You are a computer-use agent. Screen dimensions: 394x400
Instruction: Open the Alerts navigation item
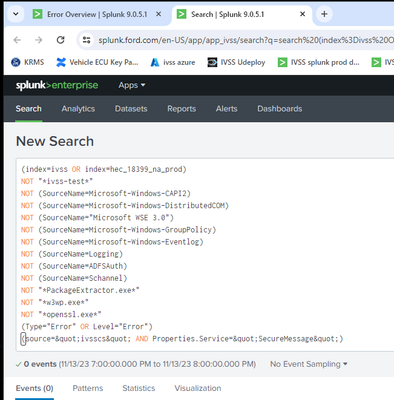point(227,109)
